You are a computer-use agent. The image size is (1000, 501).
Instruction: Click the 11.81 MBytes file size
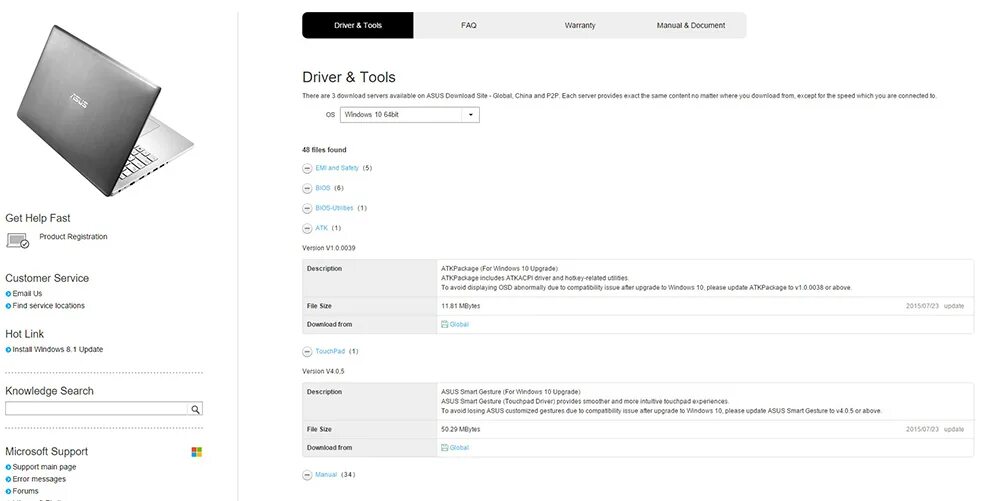coord(460,306)
